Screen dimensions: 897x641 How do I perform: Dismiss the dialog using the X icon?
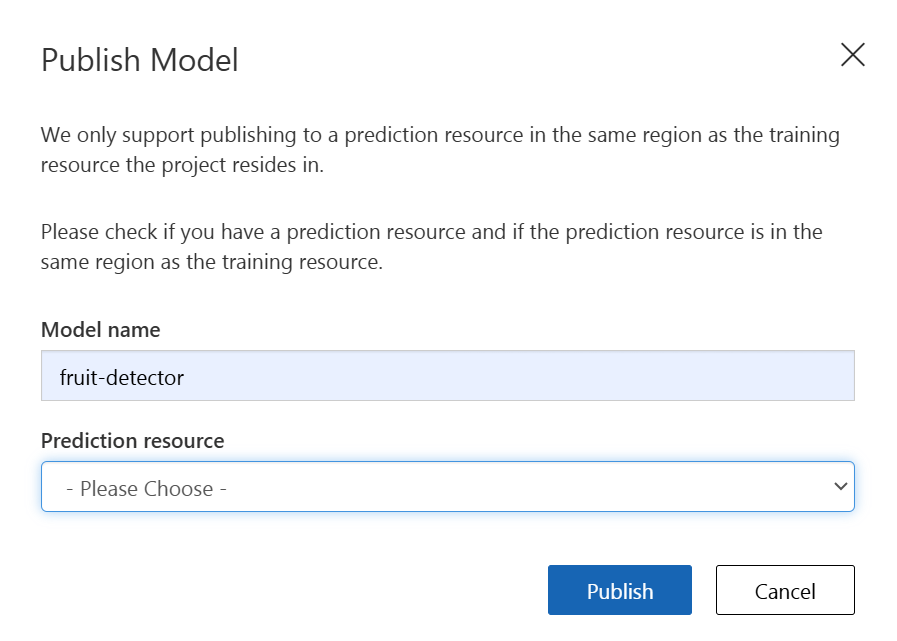tap(852, 55)
